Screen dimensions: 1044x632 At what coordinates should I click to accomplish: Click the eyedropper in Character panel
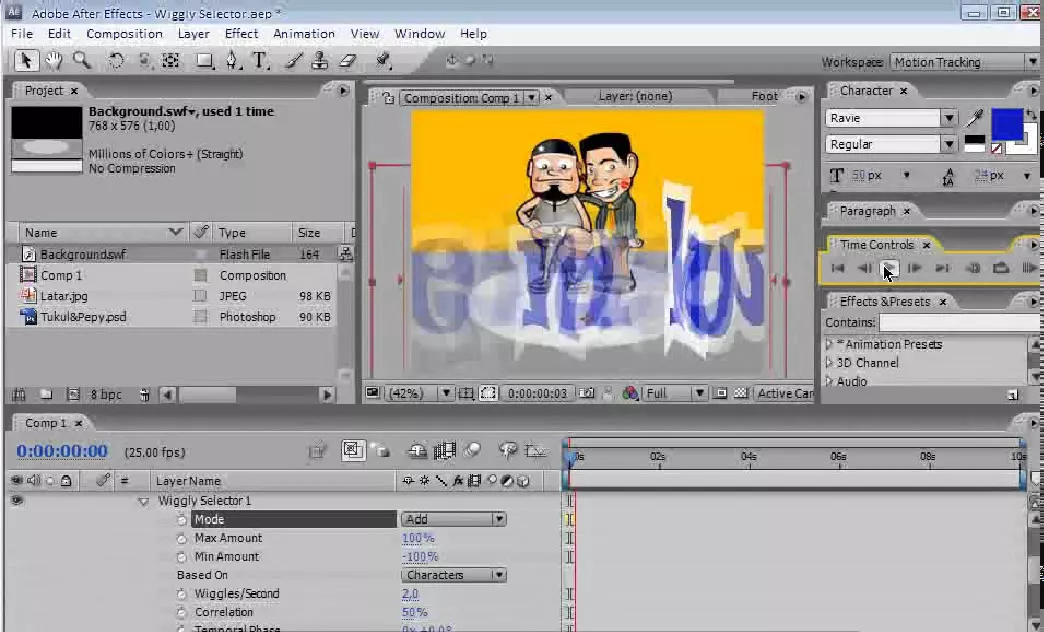[975, 119]
